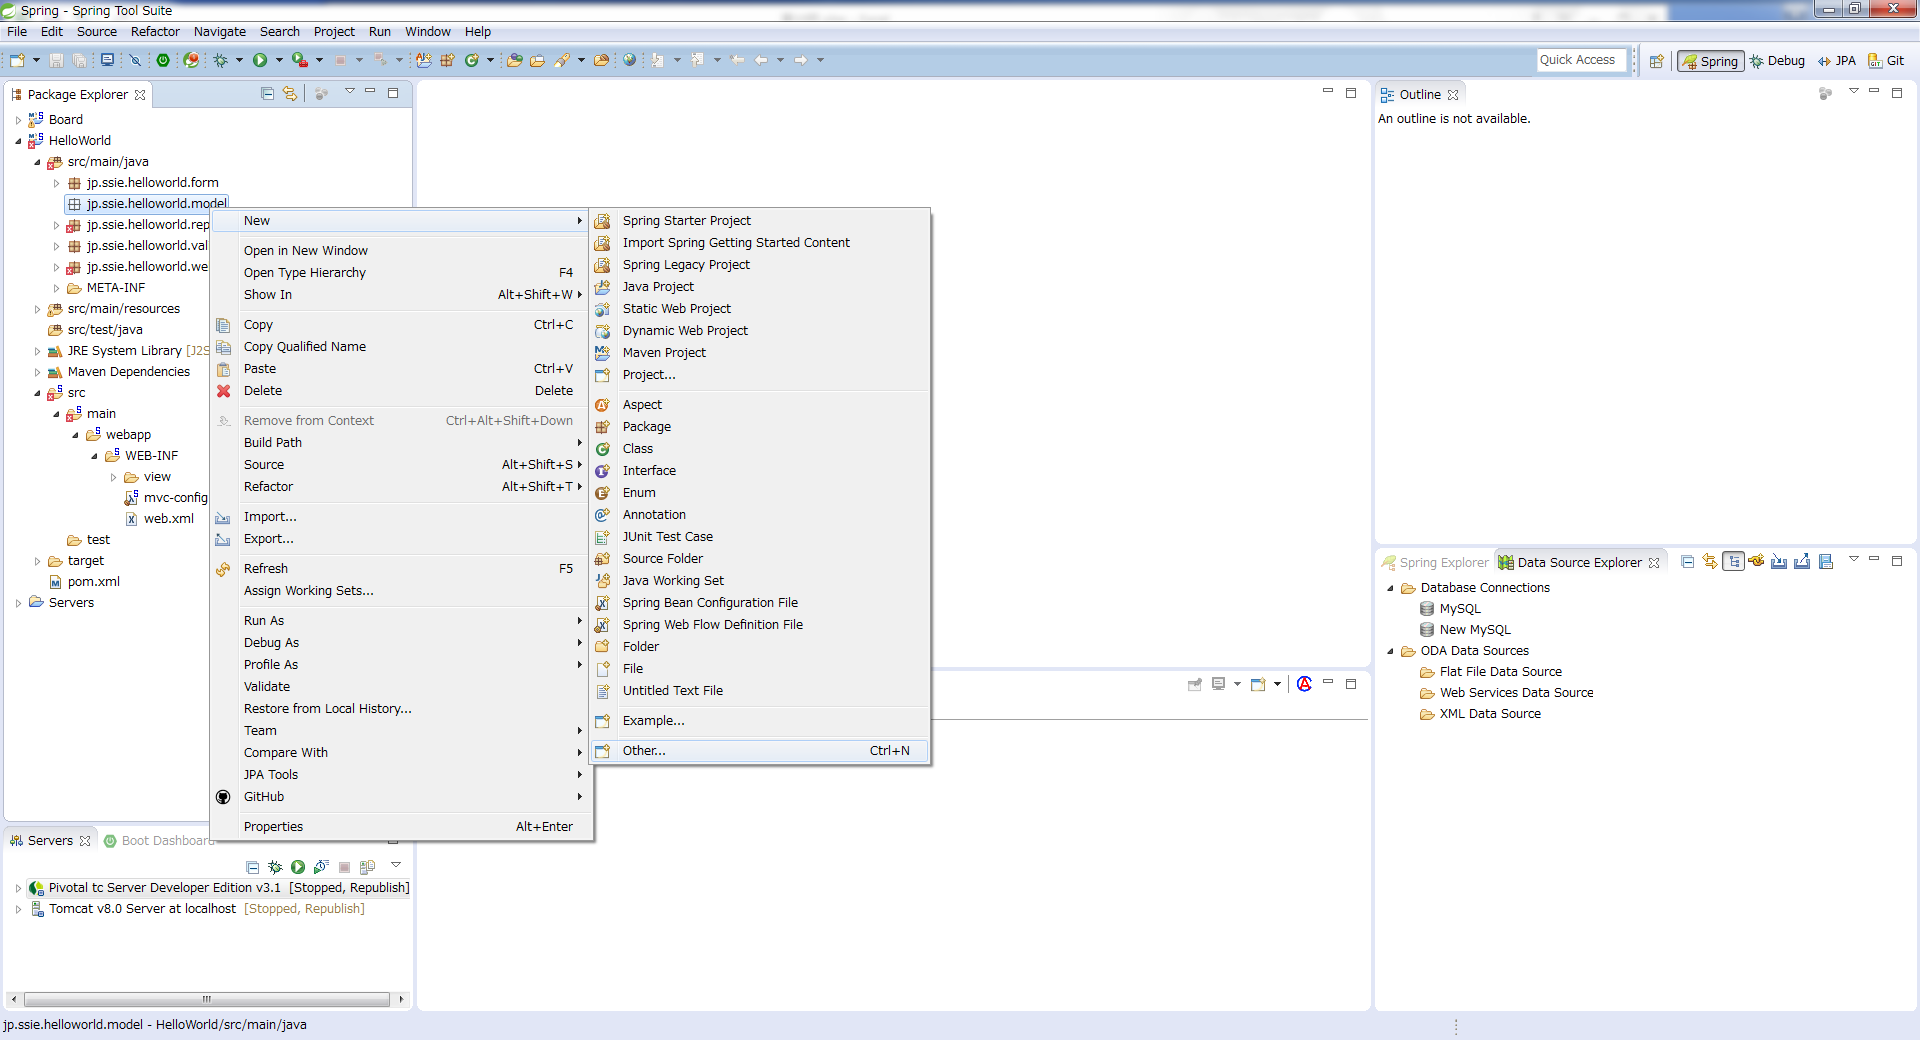
Task: Select Class from the New submenu
Action: coord(638,449)
